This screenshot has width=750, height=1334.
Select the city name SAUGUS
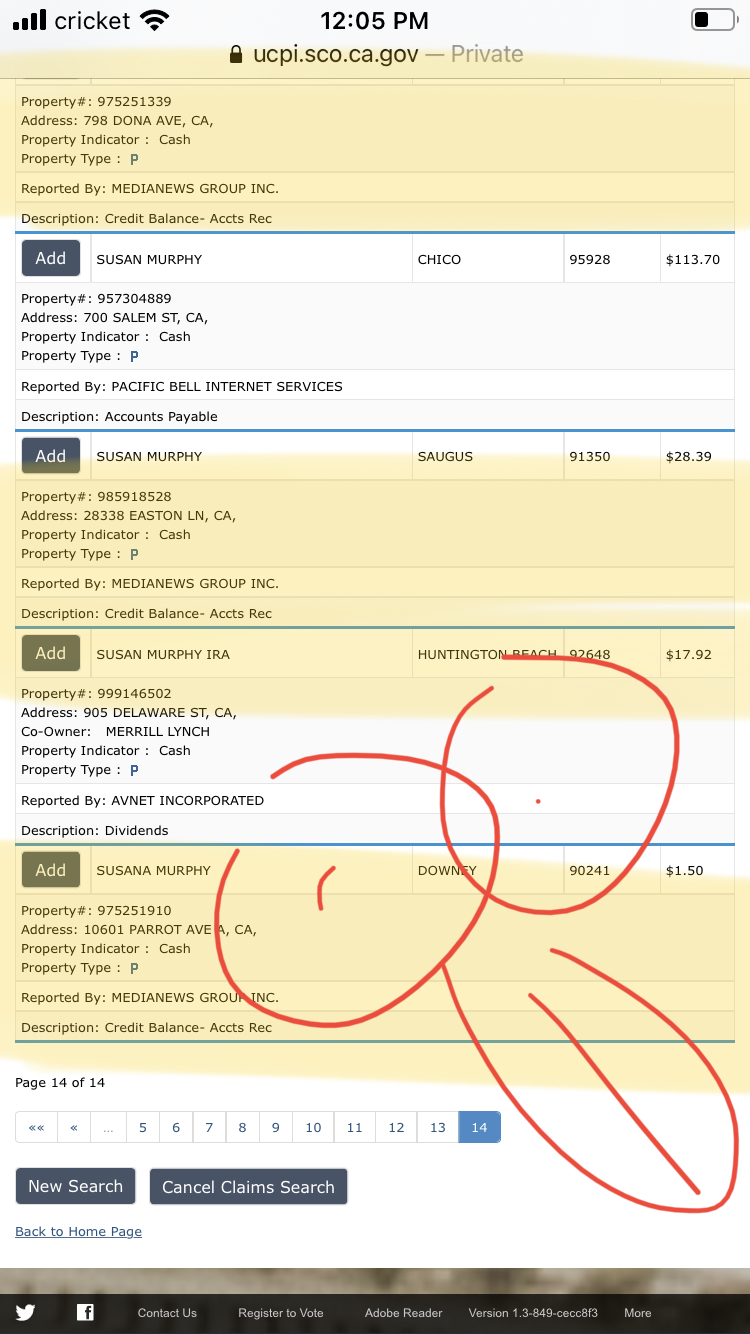445,456
